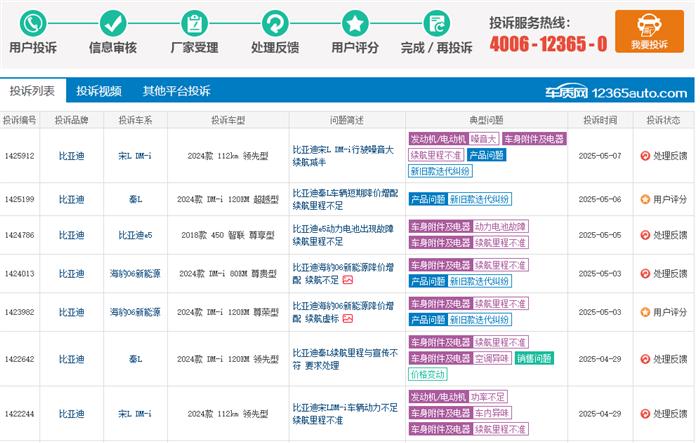The image size is (700, 443).
Task: Open brand link 比亚迪 in row 1425912
Action: click(71, 156)
